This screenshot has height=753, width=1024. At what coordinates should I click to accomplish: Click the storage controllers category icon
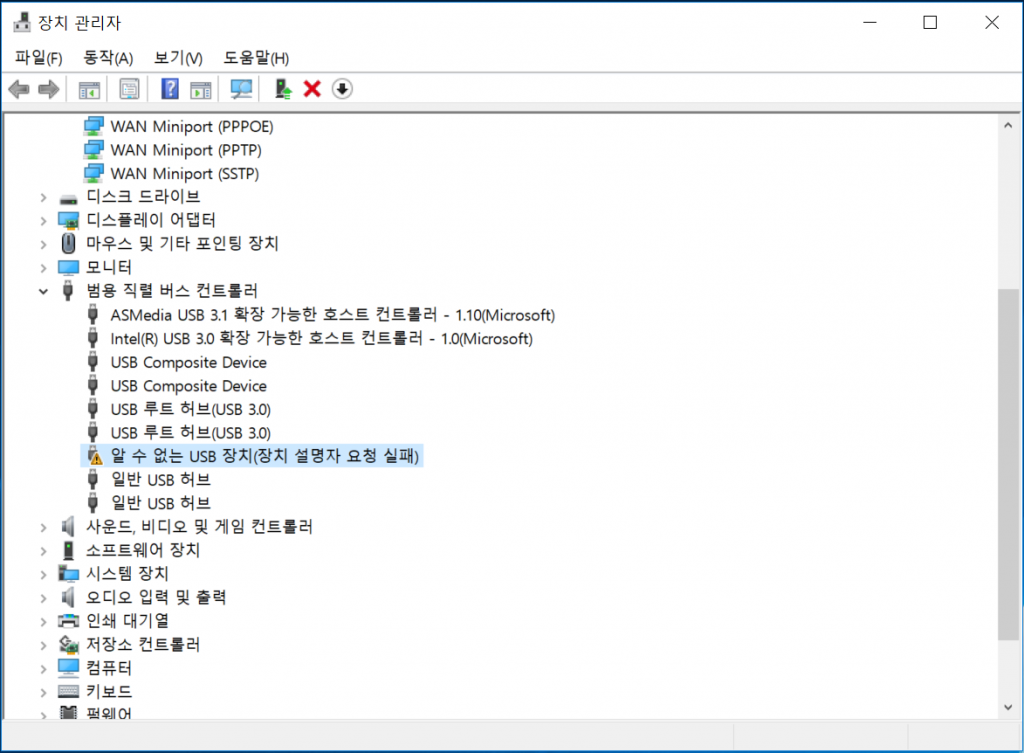click(x=69, y=645)
